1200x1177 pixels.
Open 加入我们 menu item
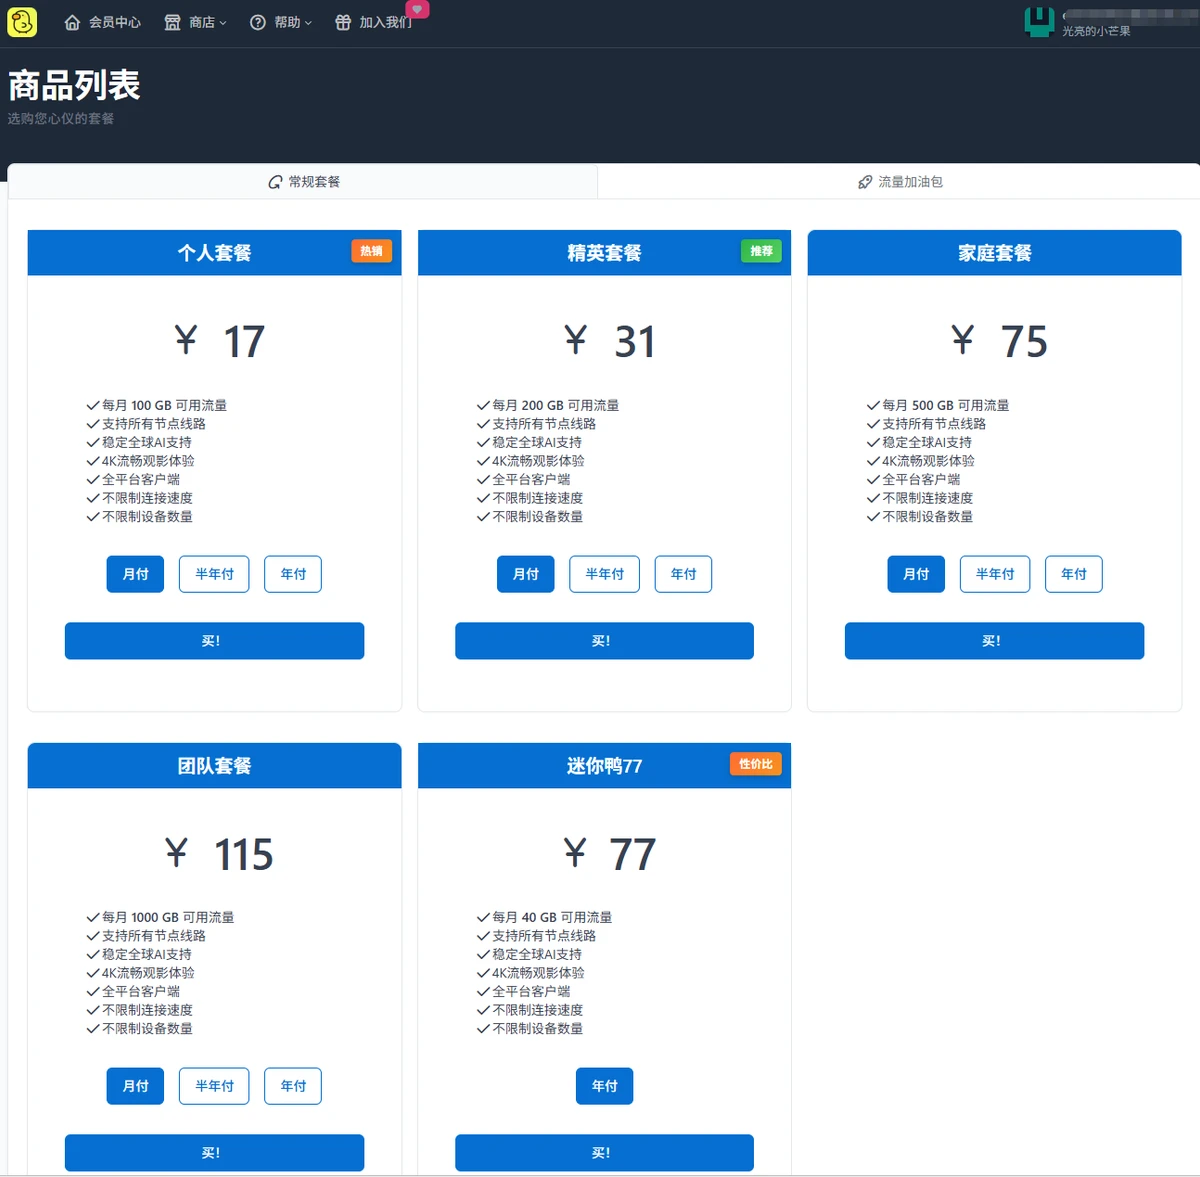pyautogui.click(x=374, y=22)
